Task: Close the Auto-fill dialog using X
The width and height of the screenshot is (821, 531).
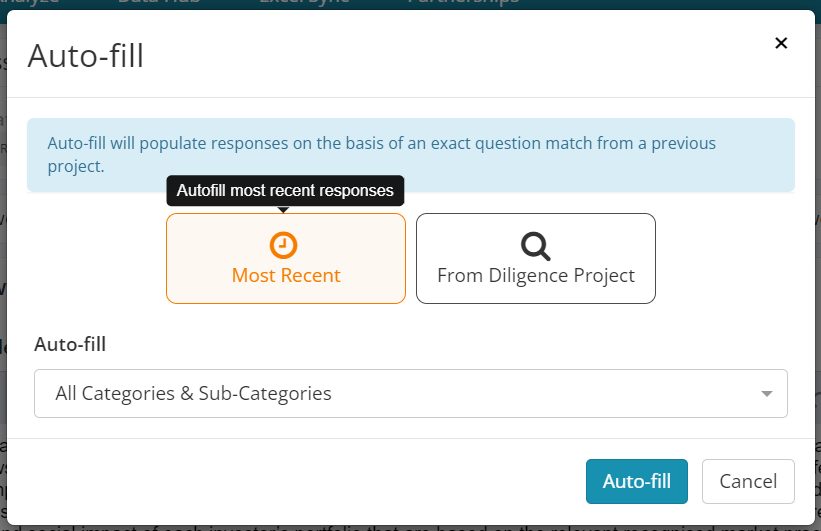Action: point(781,43)
